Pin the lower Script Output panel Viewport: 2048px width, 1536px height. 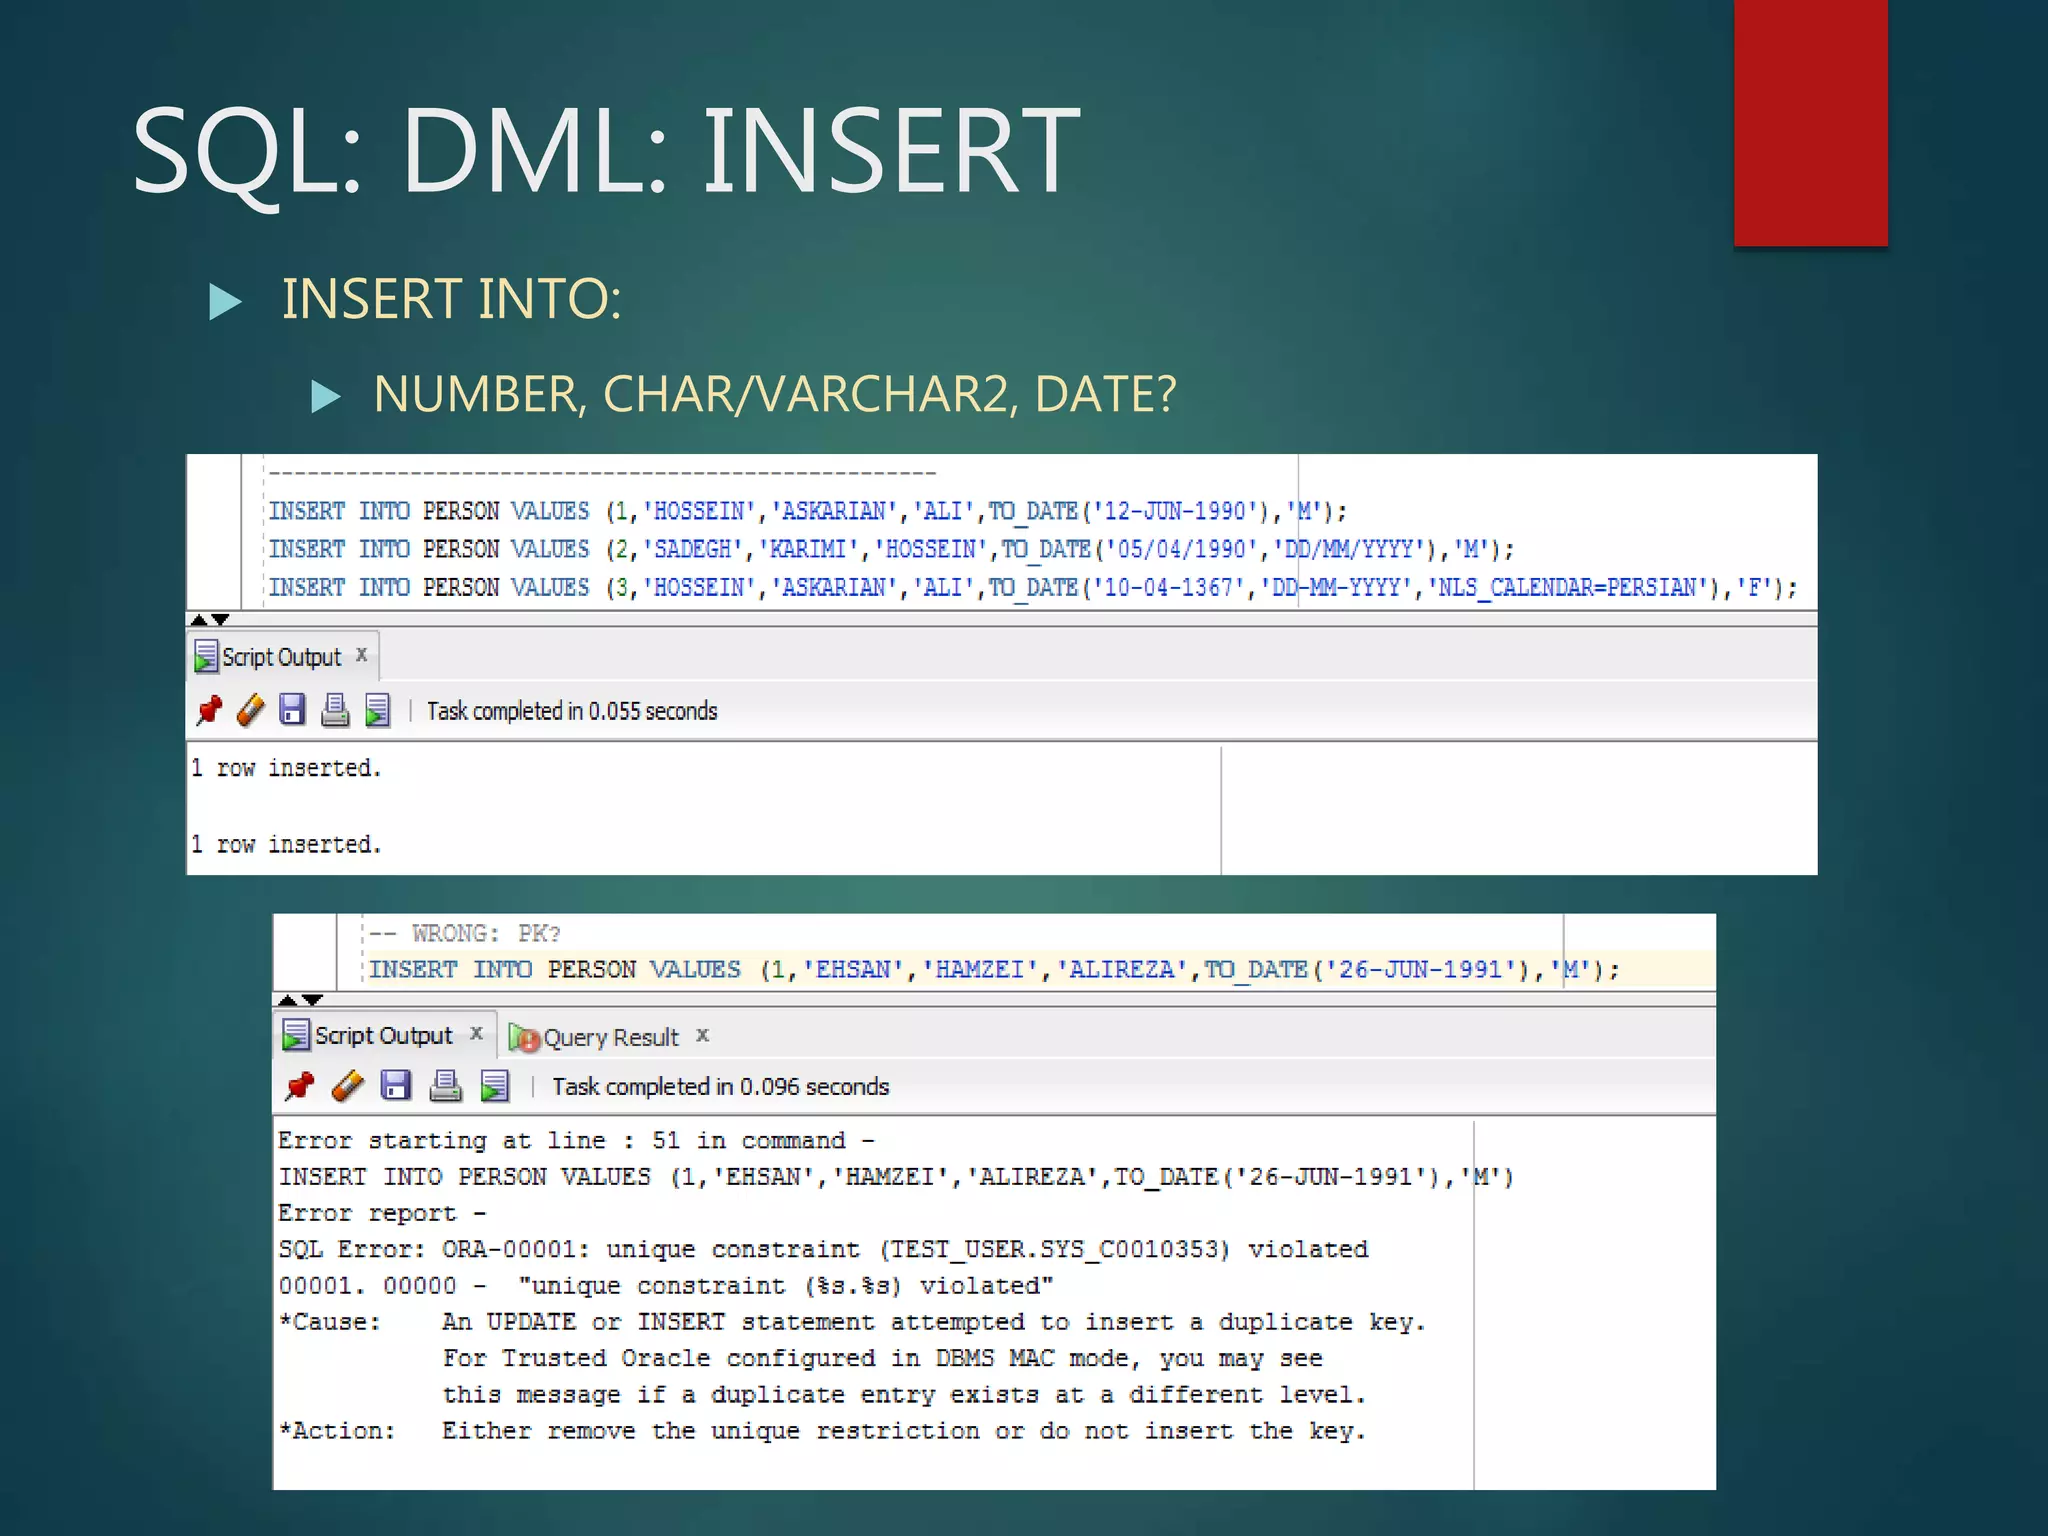tap(299, 1086)
